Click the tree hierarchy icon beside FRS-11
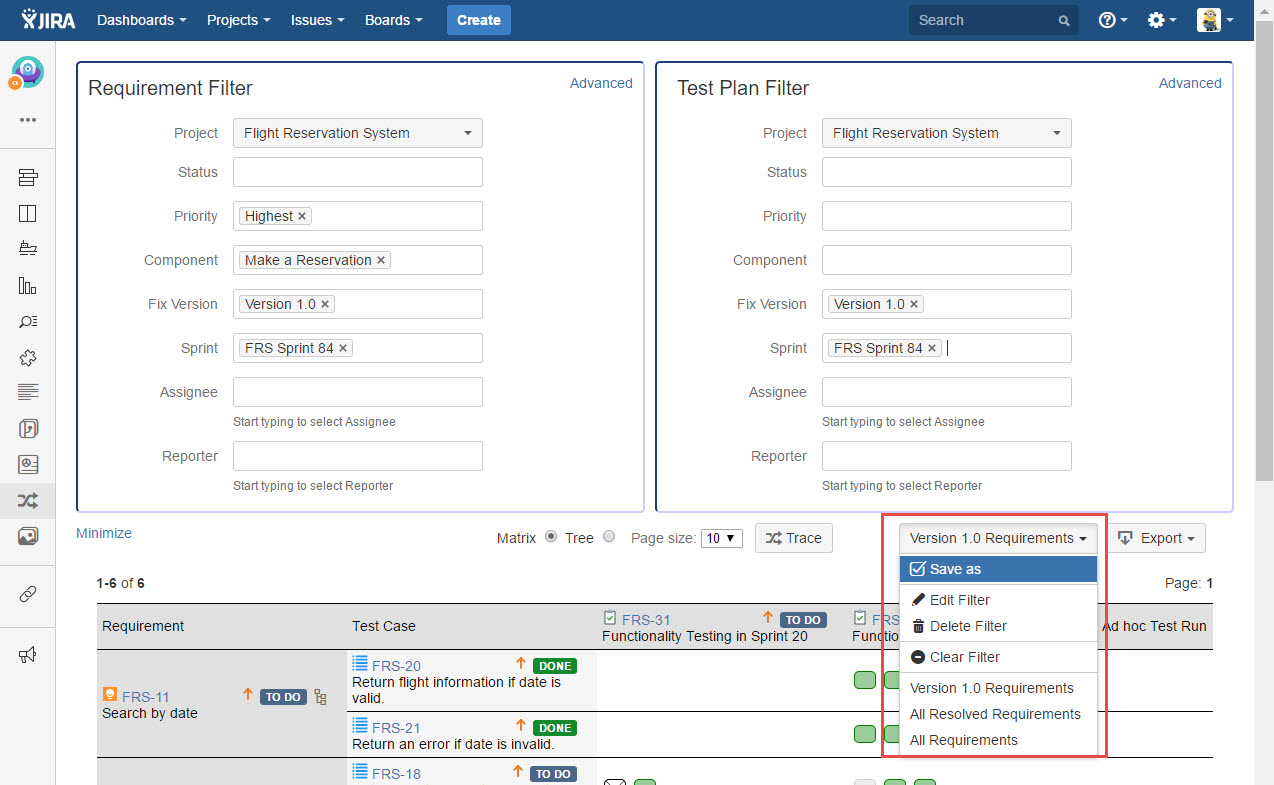The width and height of the screenshot is (1274, 785). [321, 697]
